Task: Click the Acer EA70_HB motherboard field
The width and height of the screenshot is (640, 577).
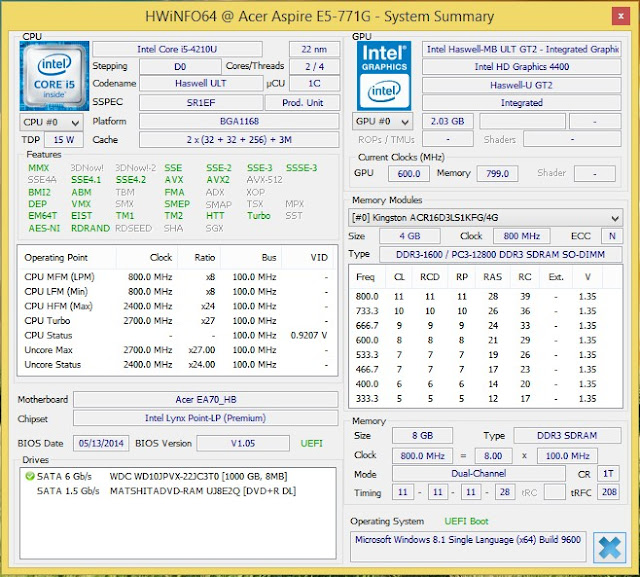Action: click(206, 399)
